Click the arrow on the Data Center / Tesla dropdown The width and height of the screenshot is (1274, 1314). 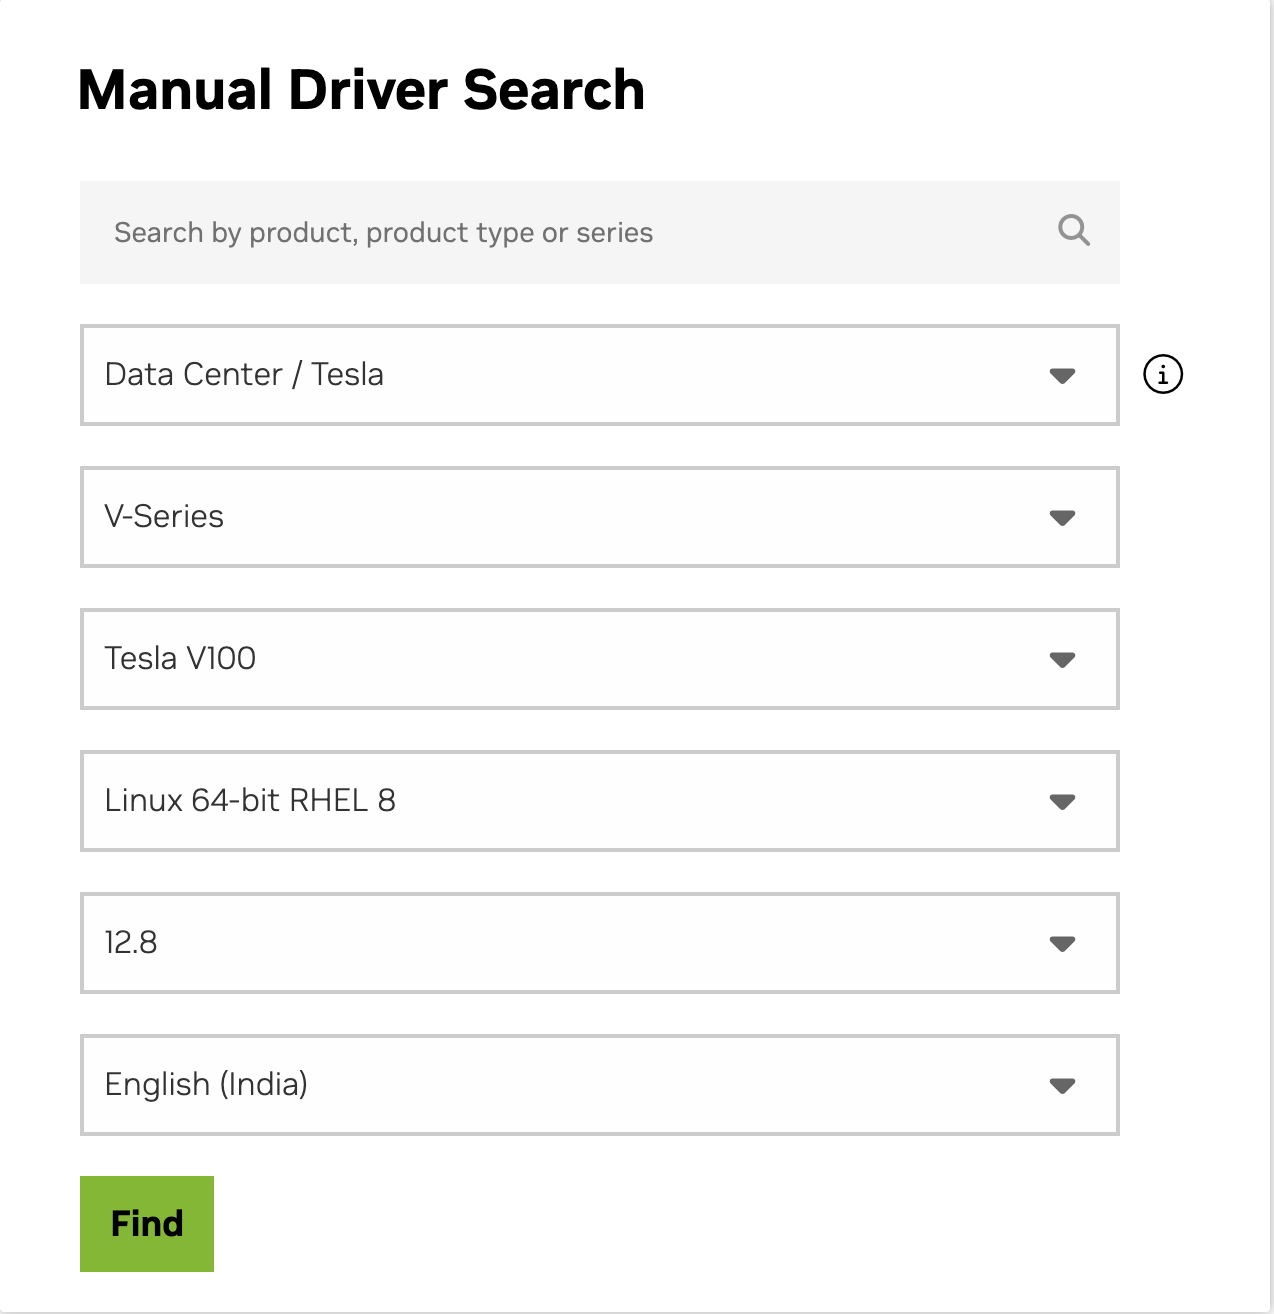(1062, 376)
